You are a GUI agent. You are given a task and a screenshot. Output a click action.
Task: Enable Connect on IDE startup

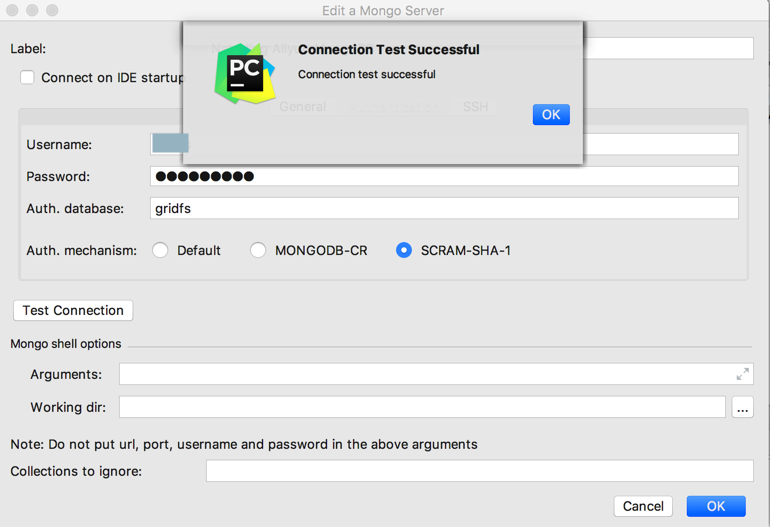click(x=27, y=78)
